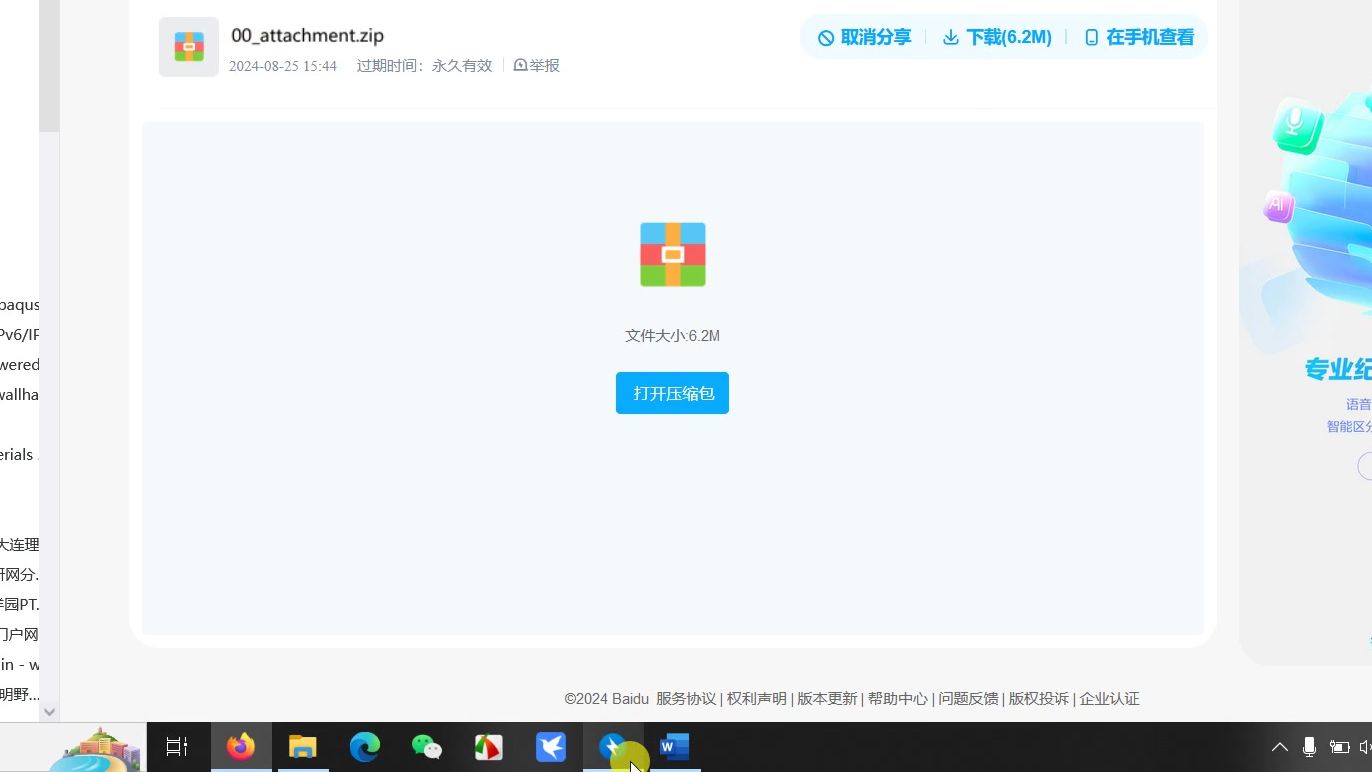The width and height of the screenshot is (1372, 772).
Task: Click the upload date 2024-08-25 15:44
Action: [283, 66]
